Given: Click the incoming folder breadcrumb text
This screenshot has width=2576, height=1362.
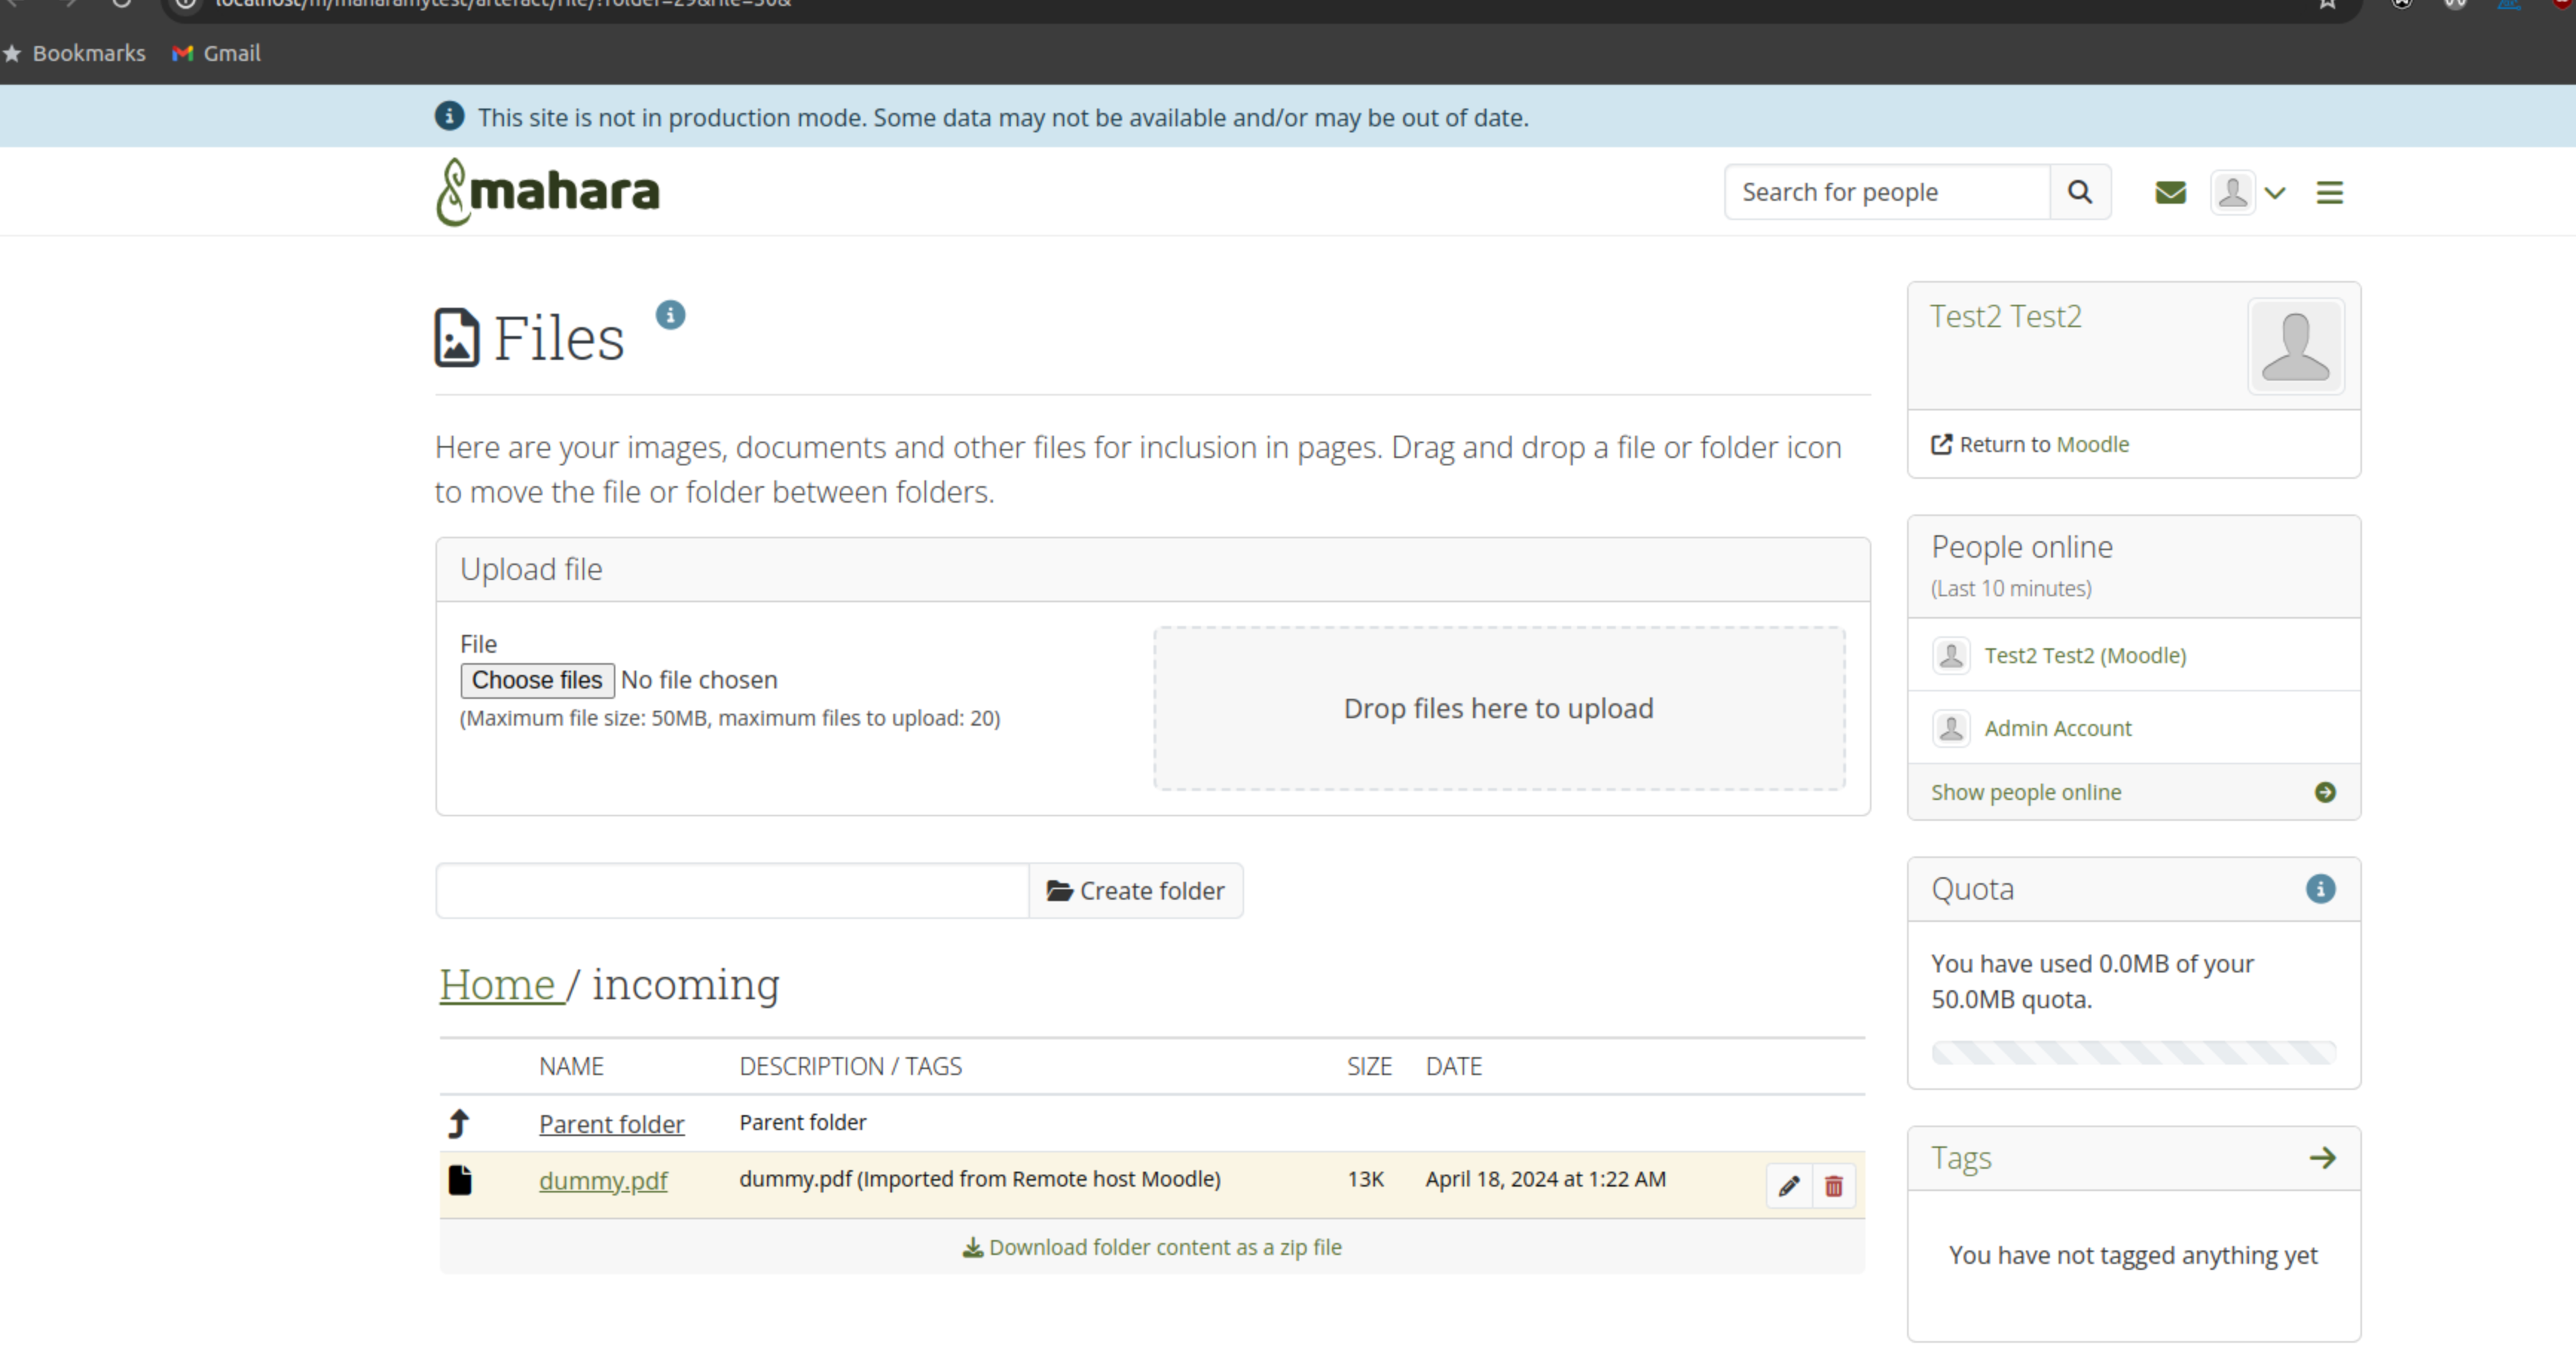Looking at the screenshot, I should 685,985.
